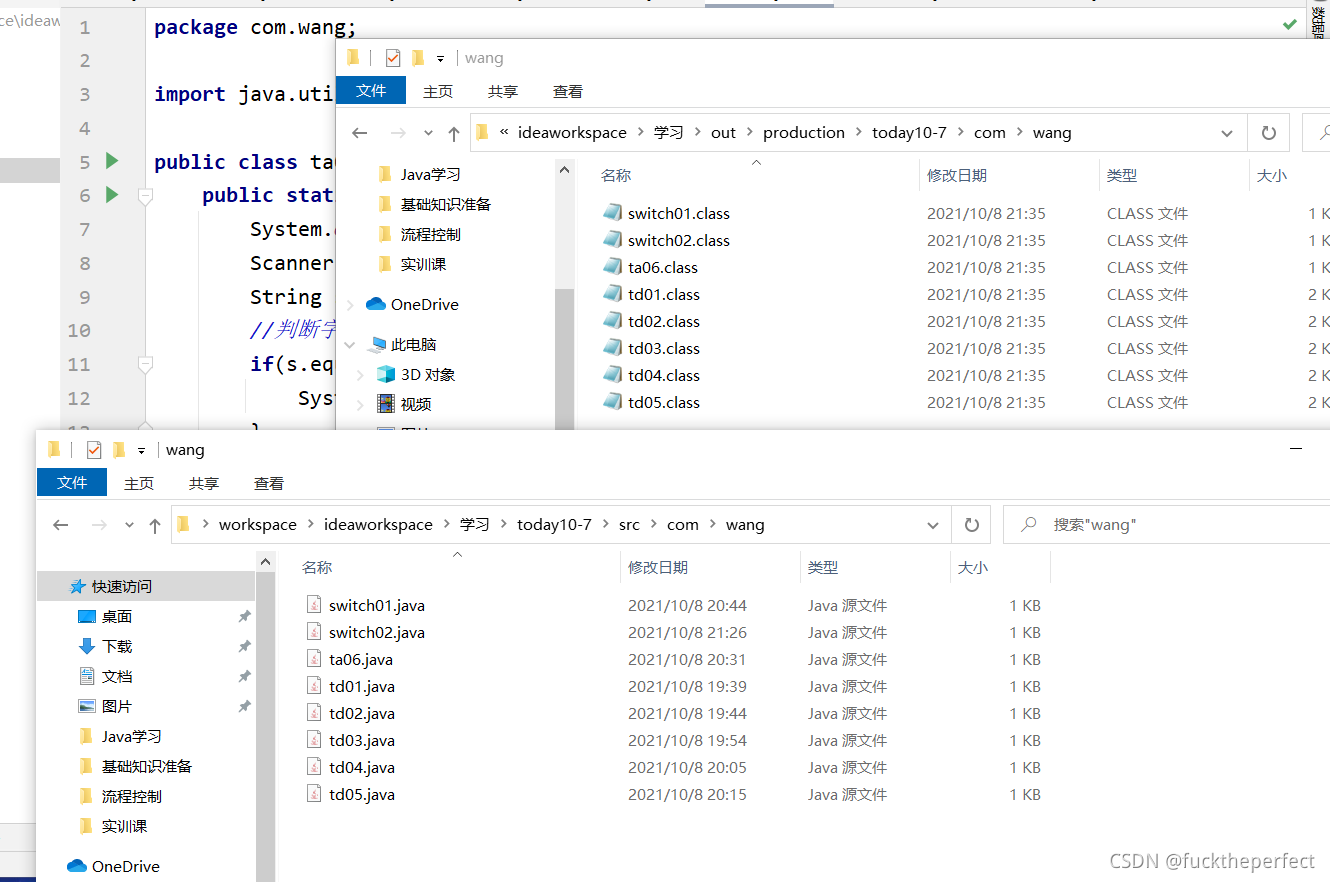
Task: Switch to 共享 tab in the lower wang window
Action: click(204, 483)
